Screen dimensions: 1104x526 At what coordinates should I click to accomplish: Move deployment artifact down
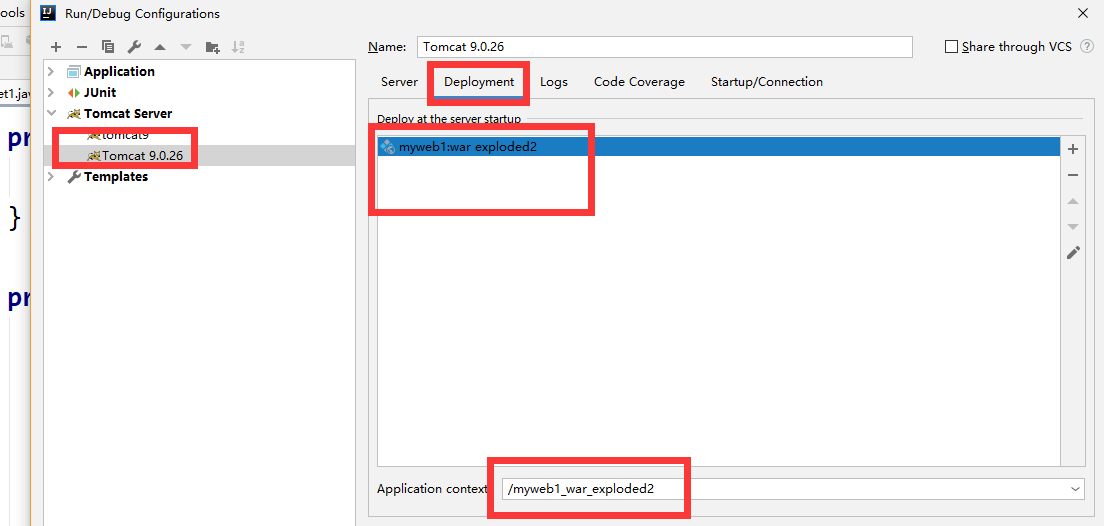1073,227
